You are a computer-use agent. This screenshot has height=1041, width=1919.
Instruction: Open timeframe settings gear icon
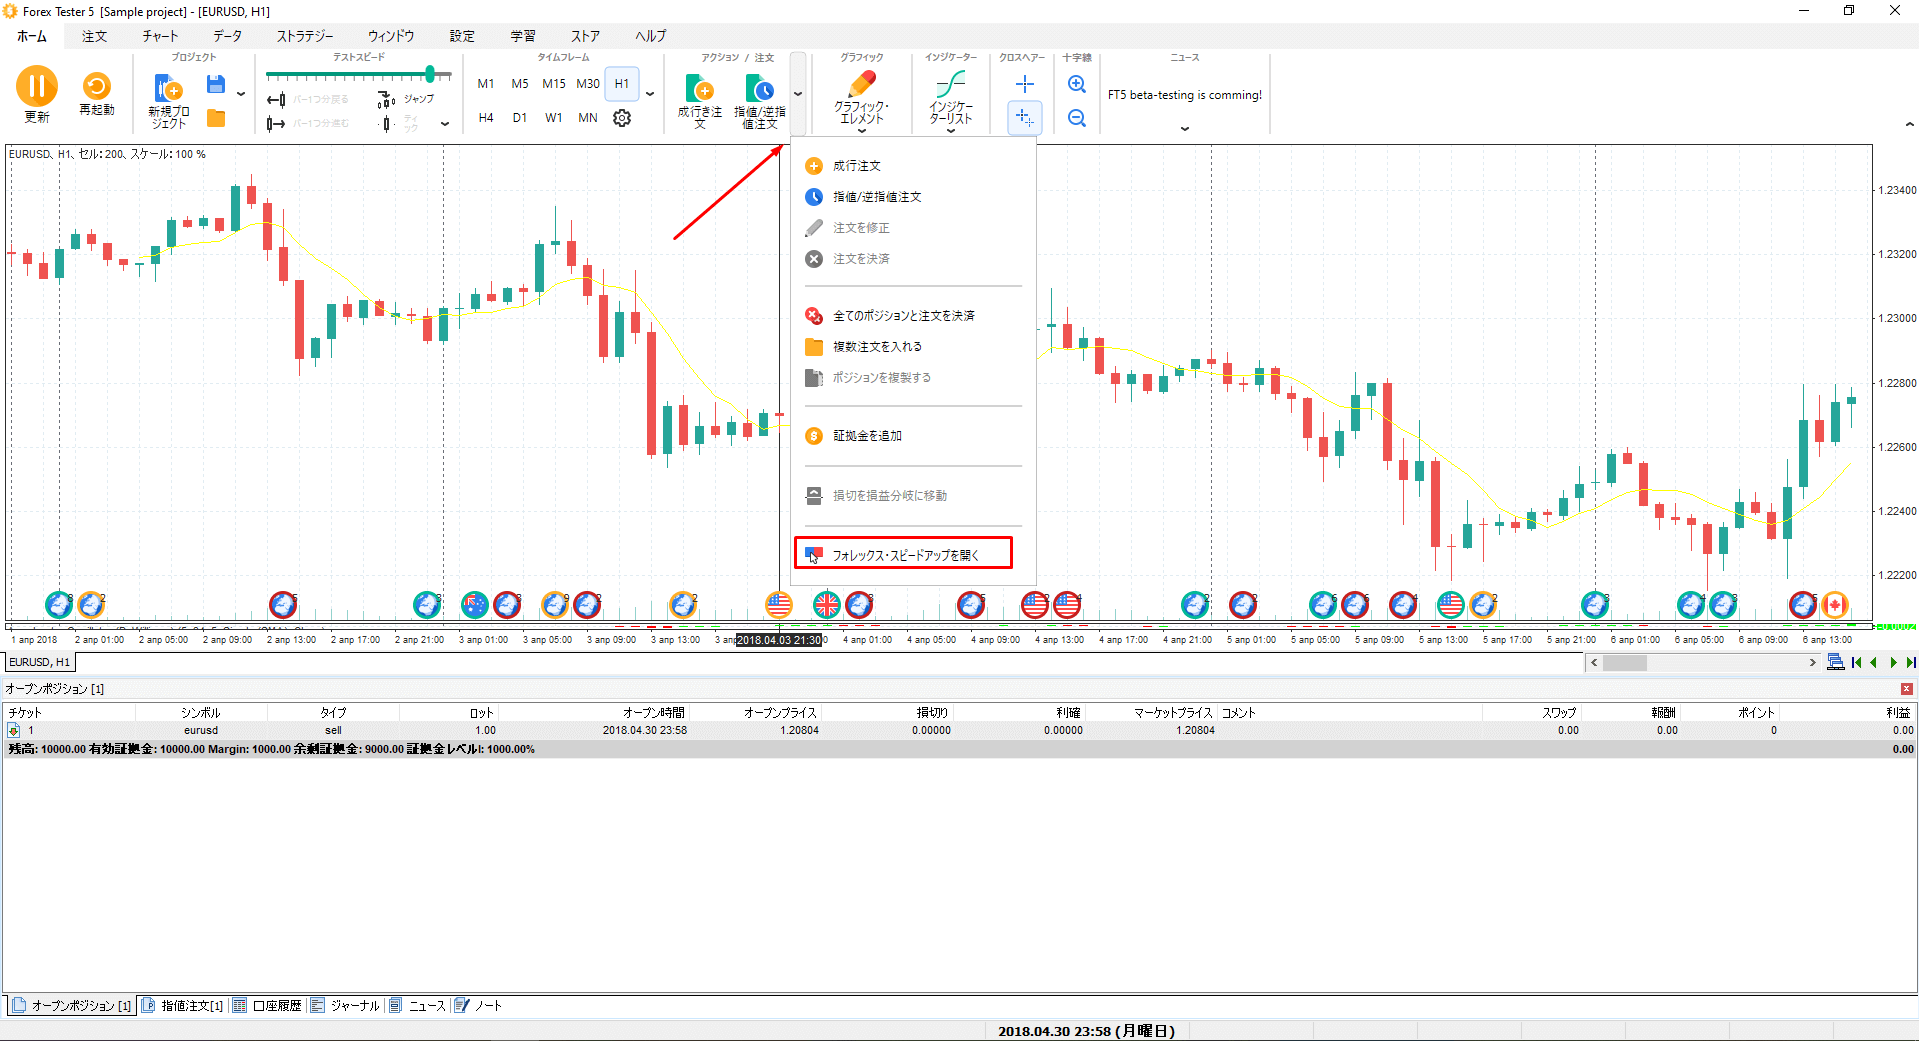click(622, 118)
